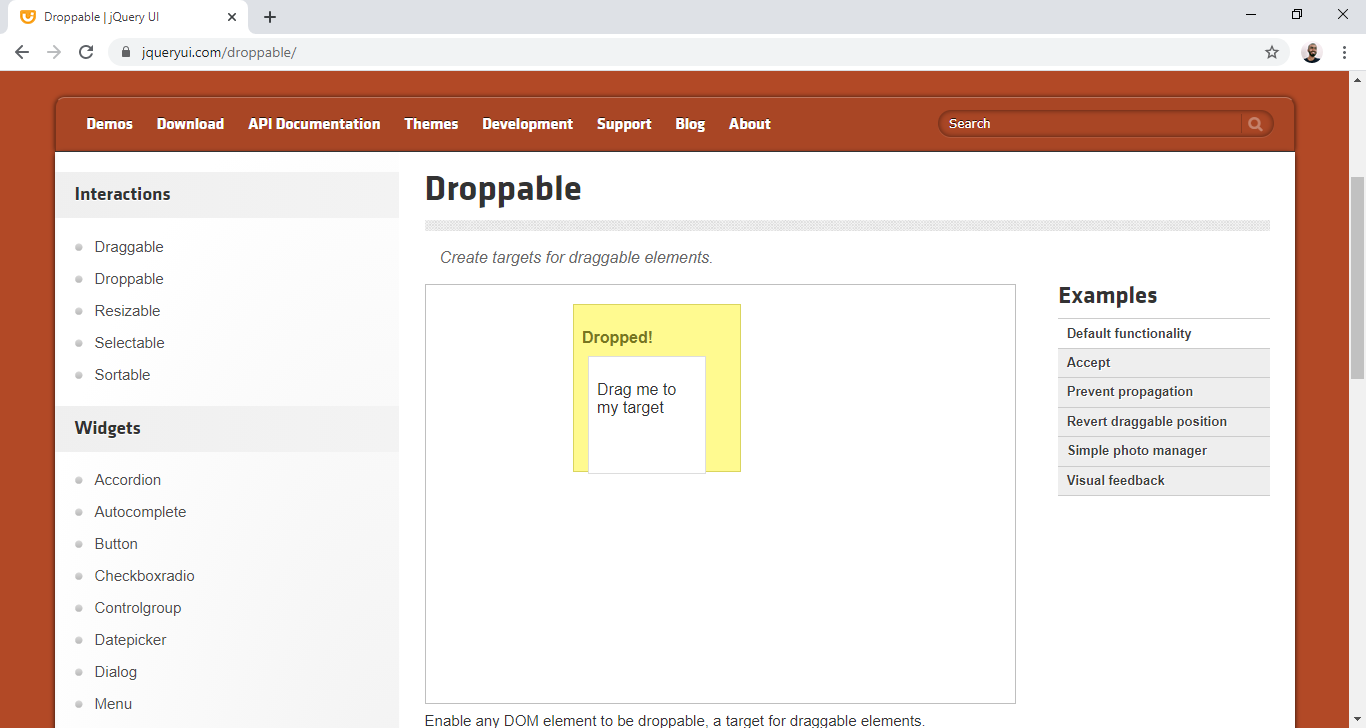The height and width of the screenshot is (728, 1366).
Task: Go to the Datepicker widget page
Action: click(130, 640)
